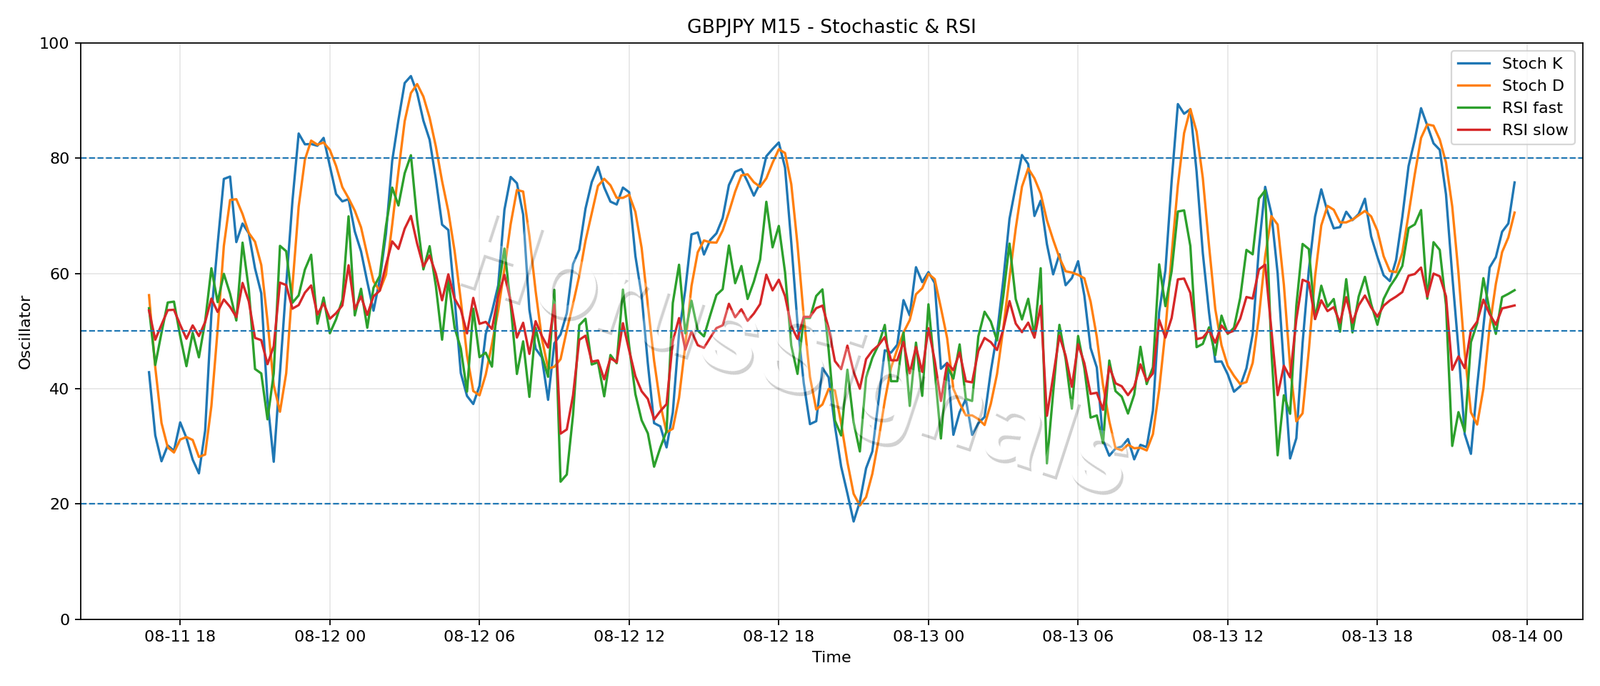Click the y-axis tick label 0
The height and width of the screenshot is (686, 1600).
tap(65, 619)
